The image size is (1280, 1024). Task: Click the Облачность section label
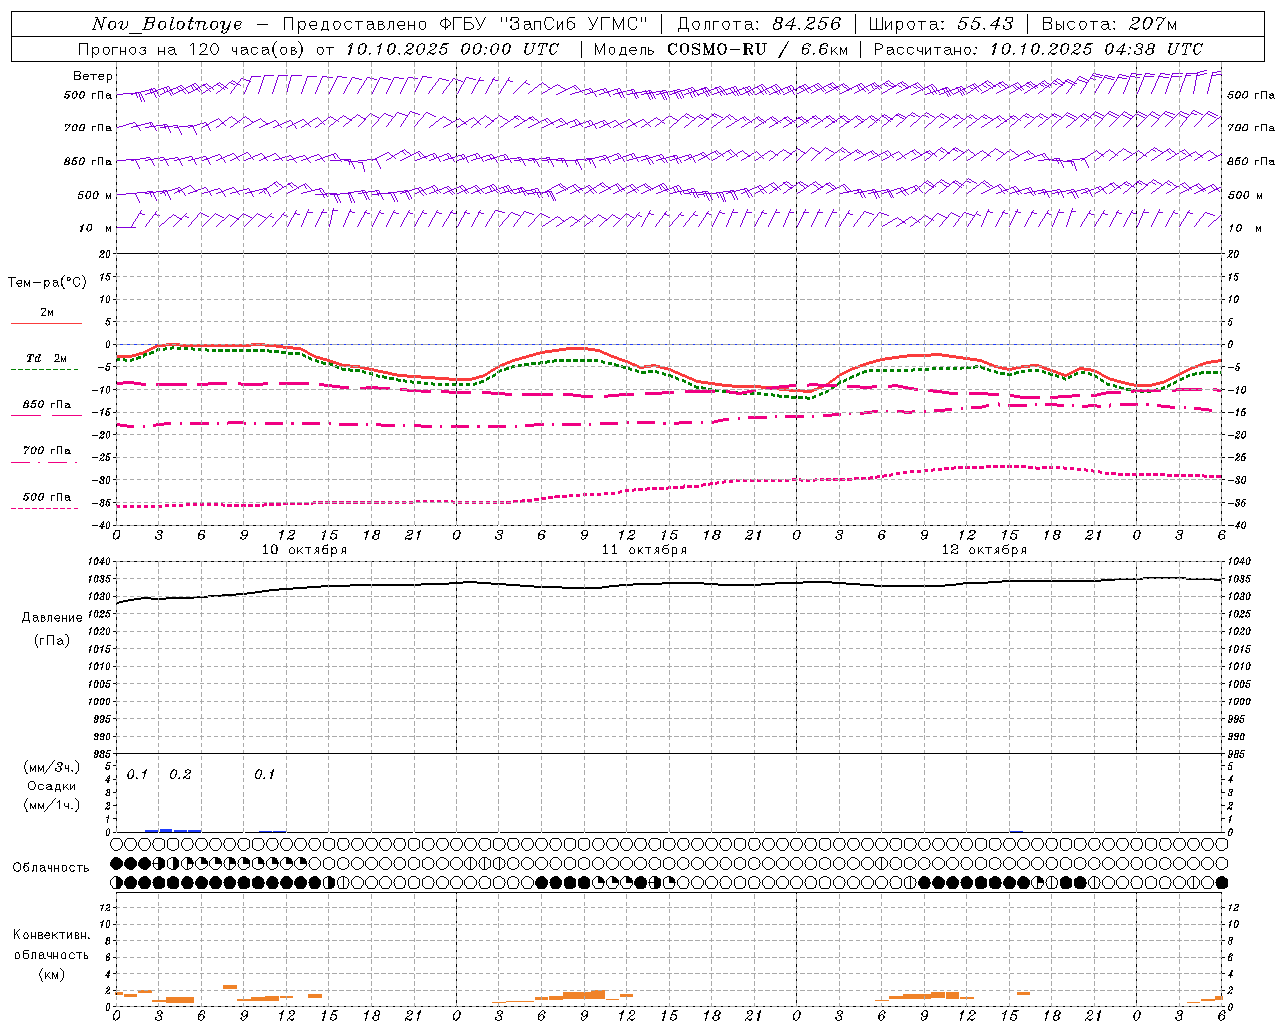click(x=51, y=868)
